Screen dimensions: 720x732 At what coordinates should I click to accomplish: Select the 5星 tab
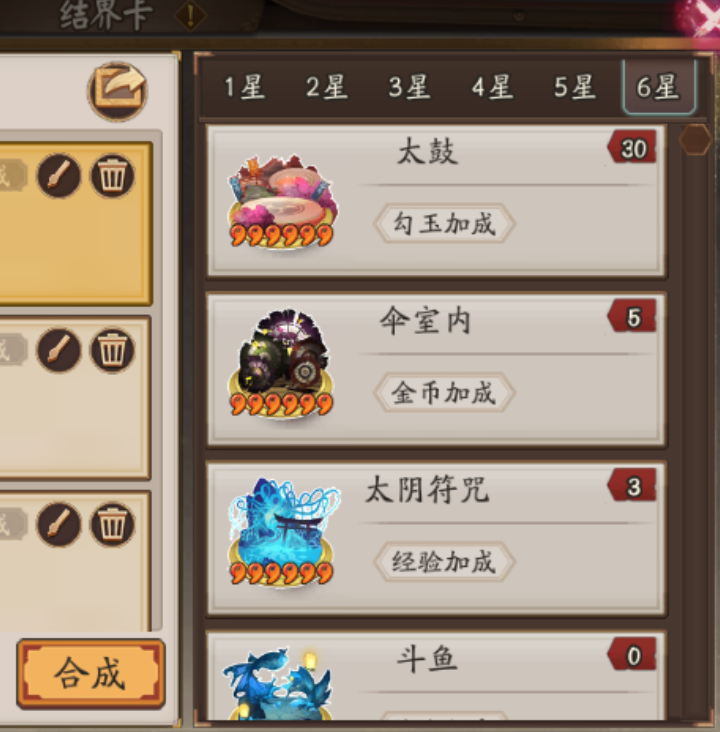pos(575,87)
